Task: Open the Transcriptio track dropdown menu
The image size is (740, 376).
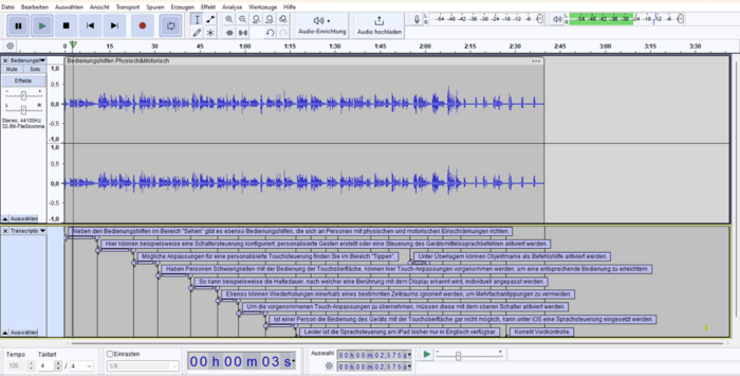Action: 28,231
